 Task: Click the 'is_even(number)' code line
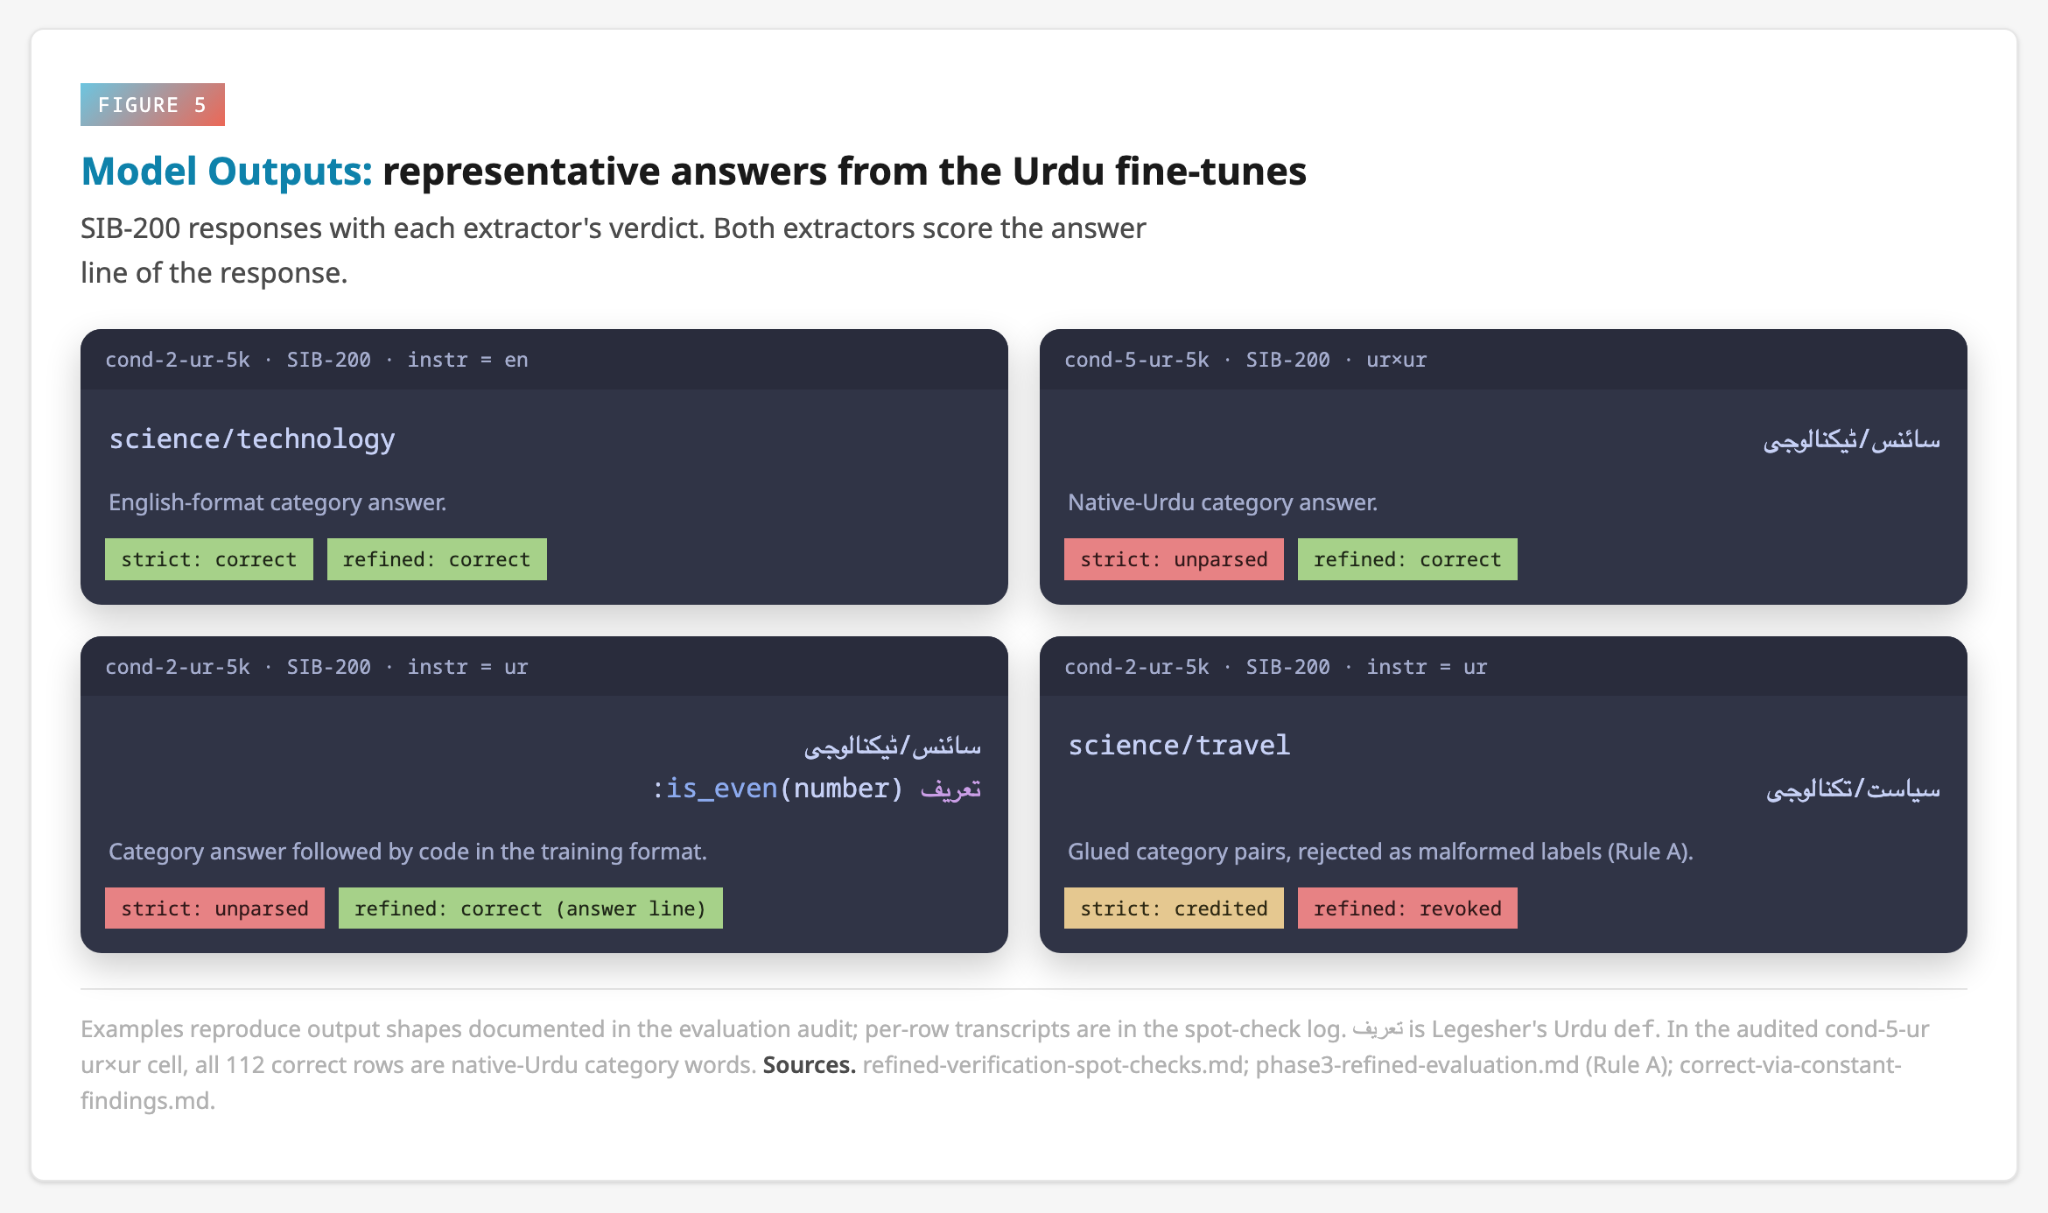click(816, 789)
